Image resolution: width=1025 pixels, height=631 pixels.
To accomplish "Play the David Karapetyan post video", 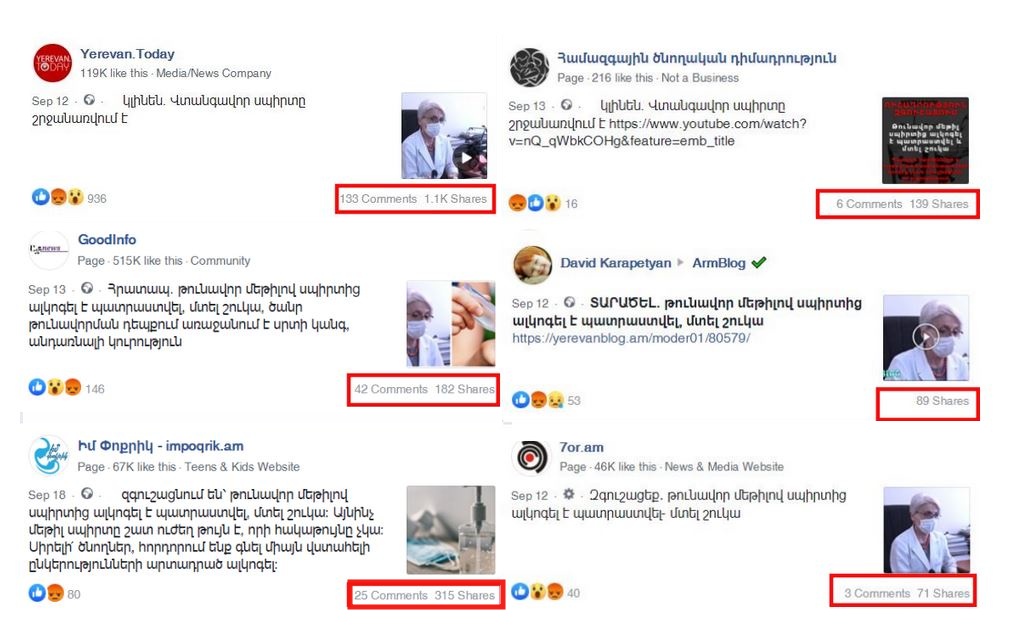I will [926, 337].
